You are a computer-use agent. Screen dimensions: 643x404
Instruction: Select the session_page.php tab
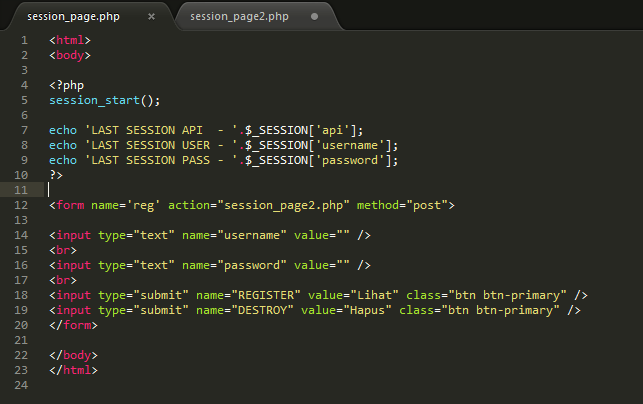point(73,16)
